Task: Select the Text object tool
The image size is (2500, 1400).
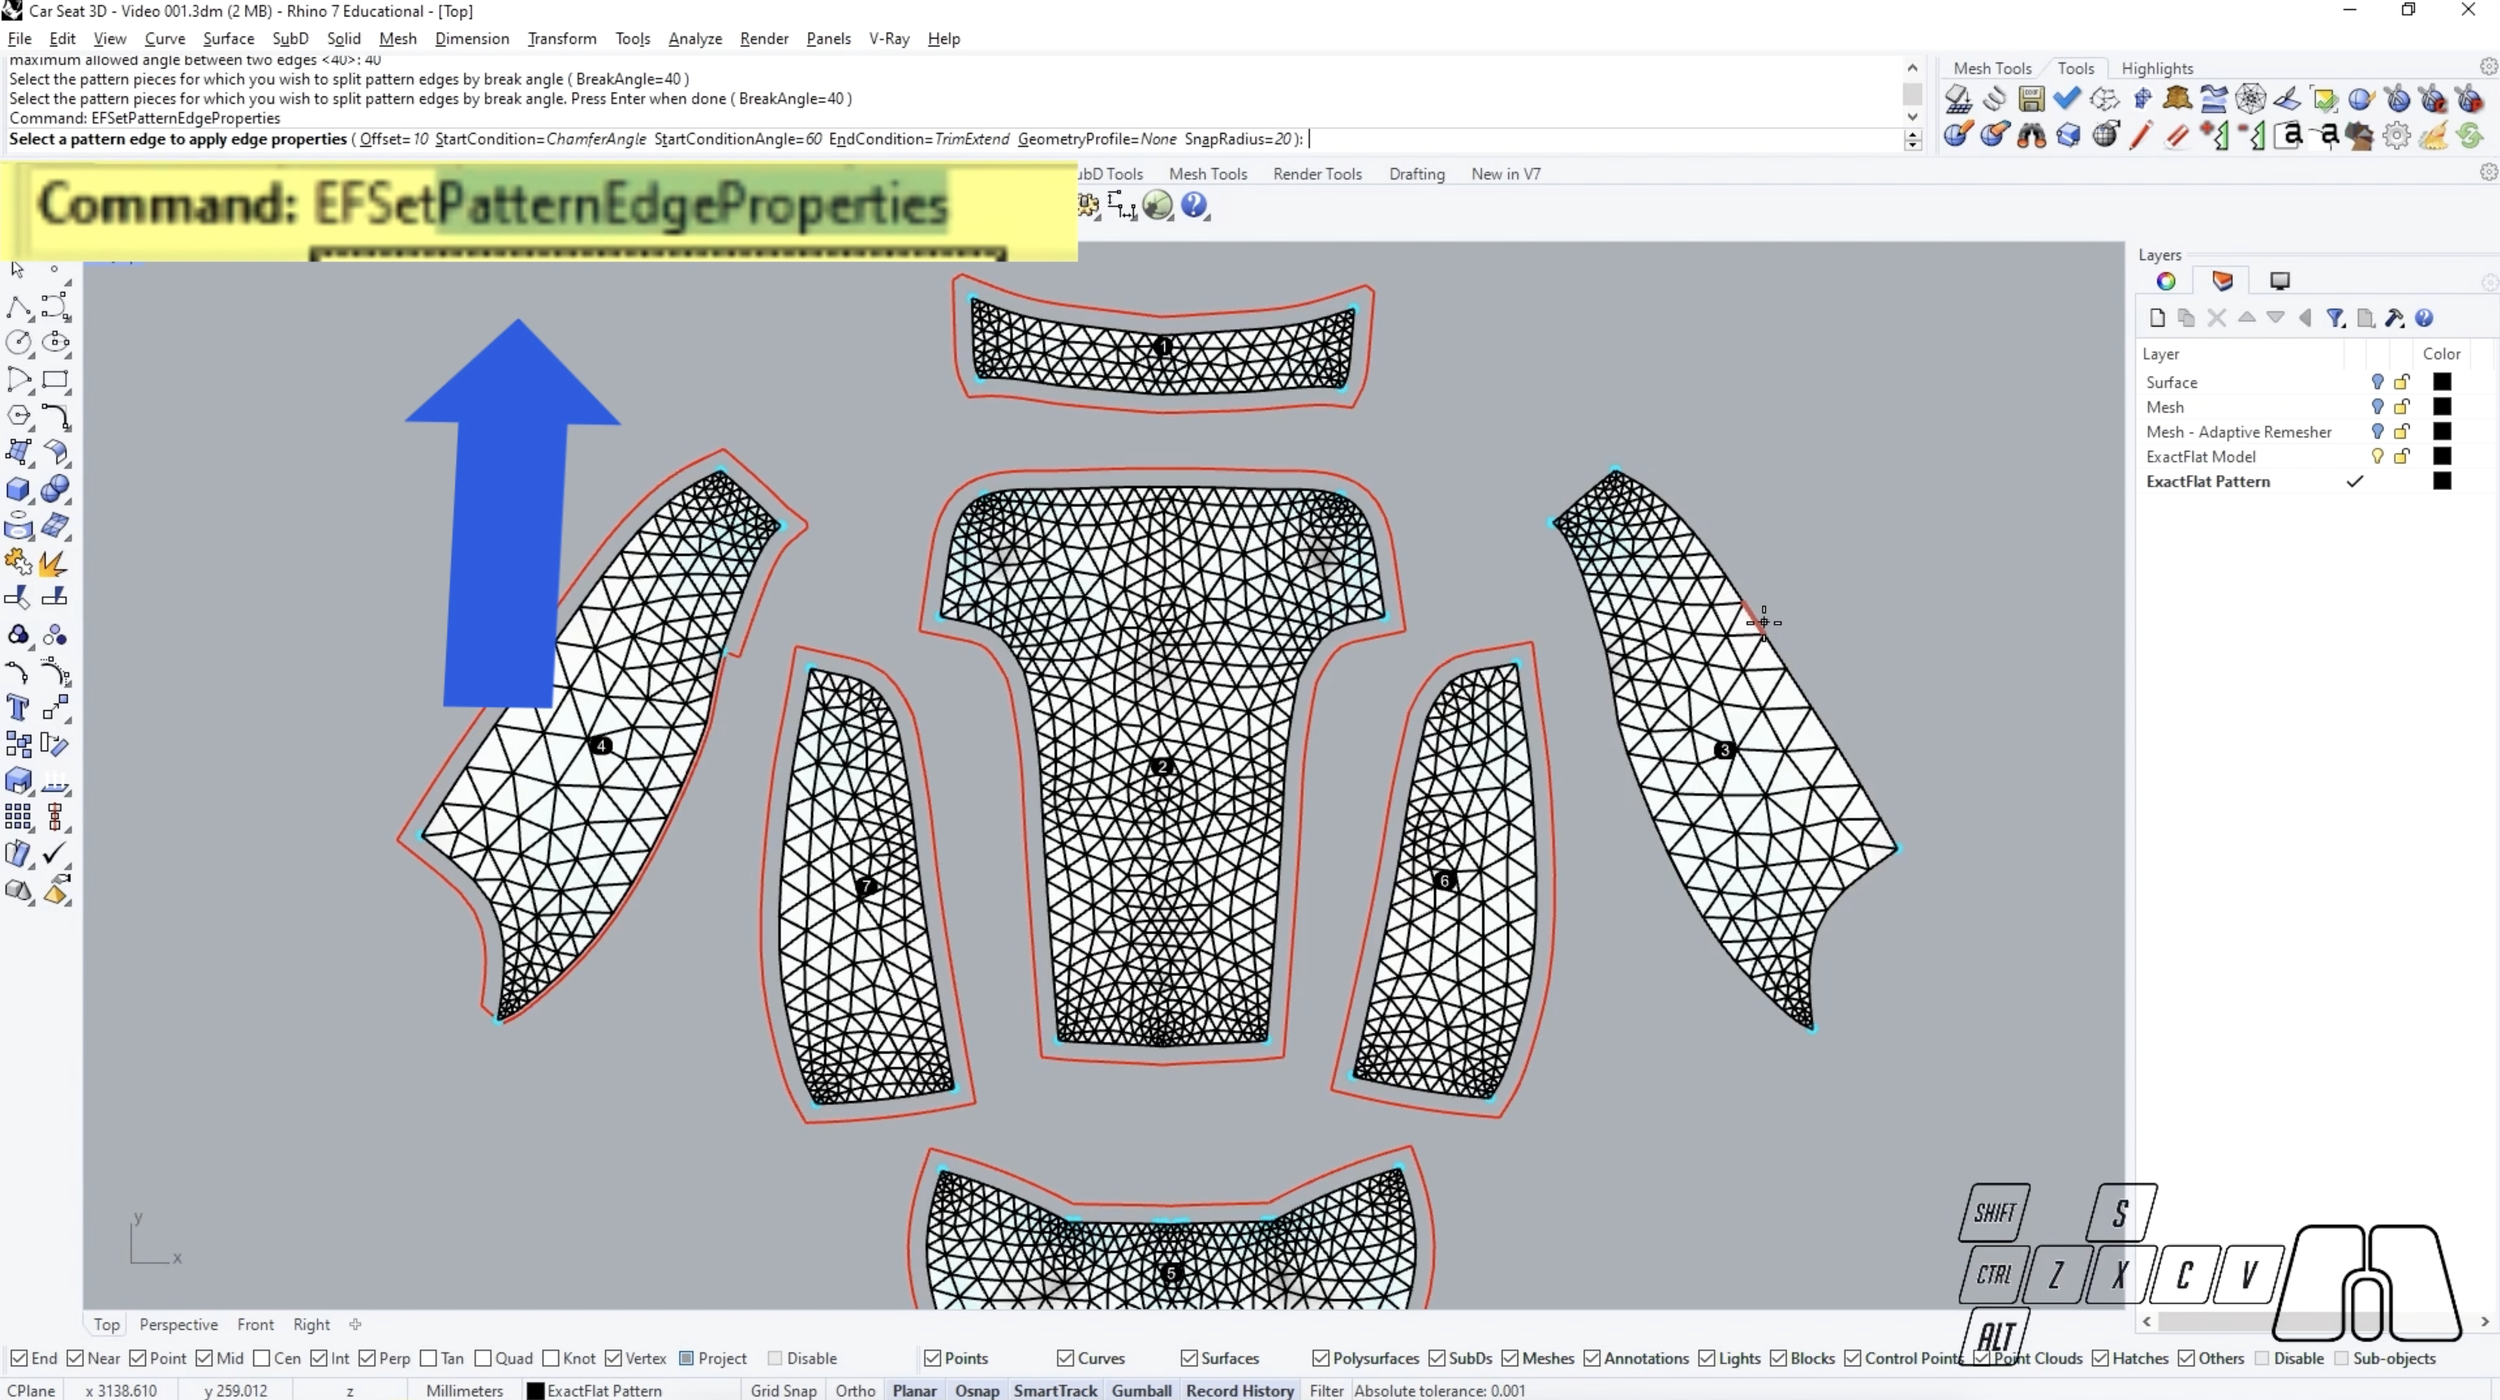Action: point(18,708)
